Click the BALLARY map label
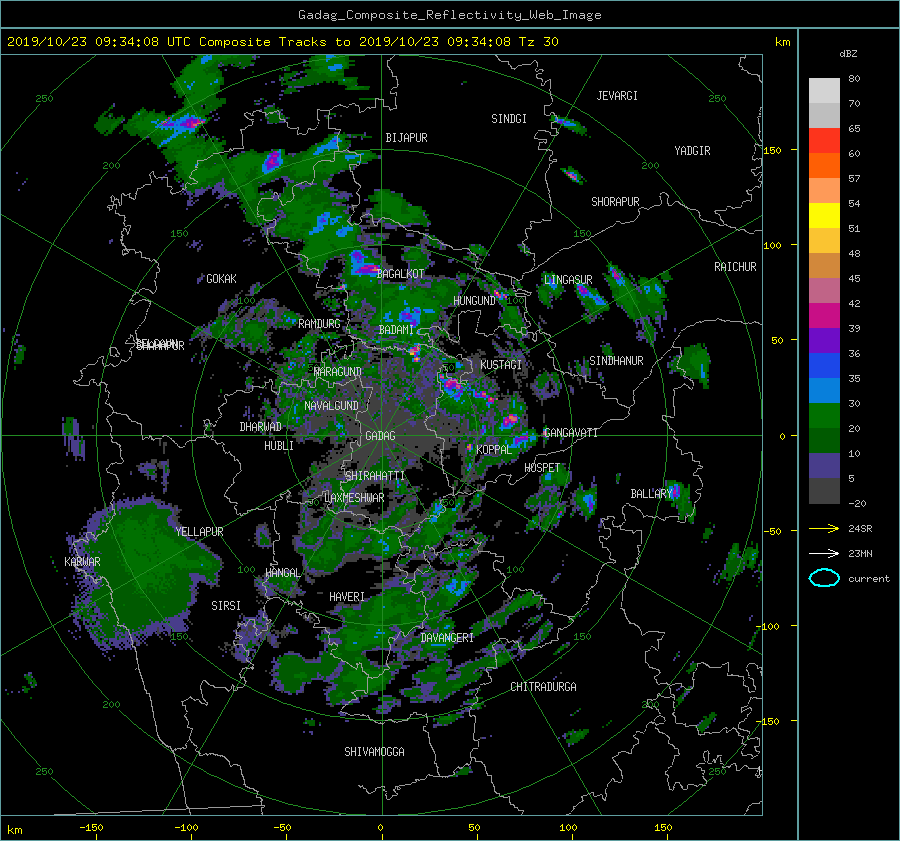Viewport: 900px width, 841px height. point(651,494)
